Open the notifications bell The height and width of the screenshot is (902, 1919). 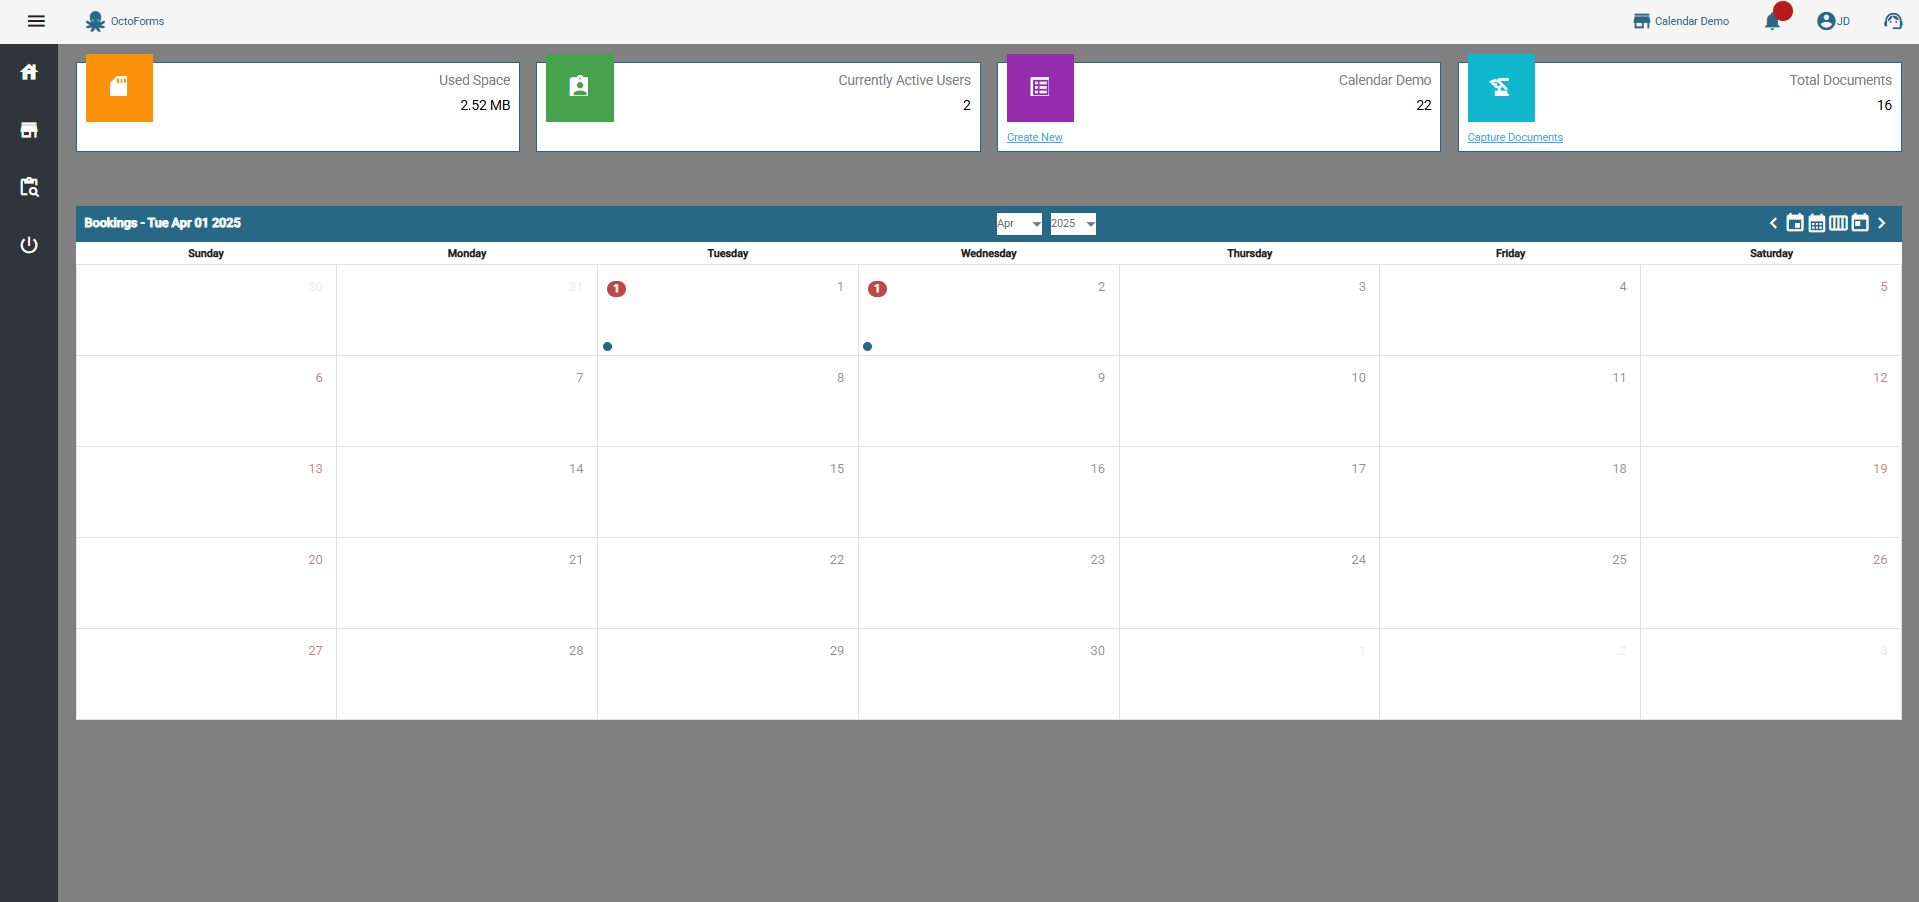pyautogui.click(x=1773, y=21)
